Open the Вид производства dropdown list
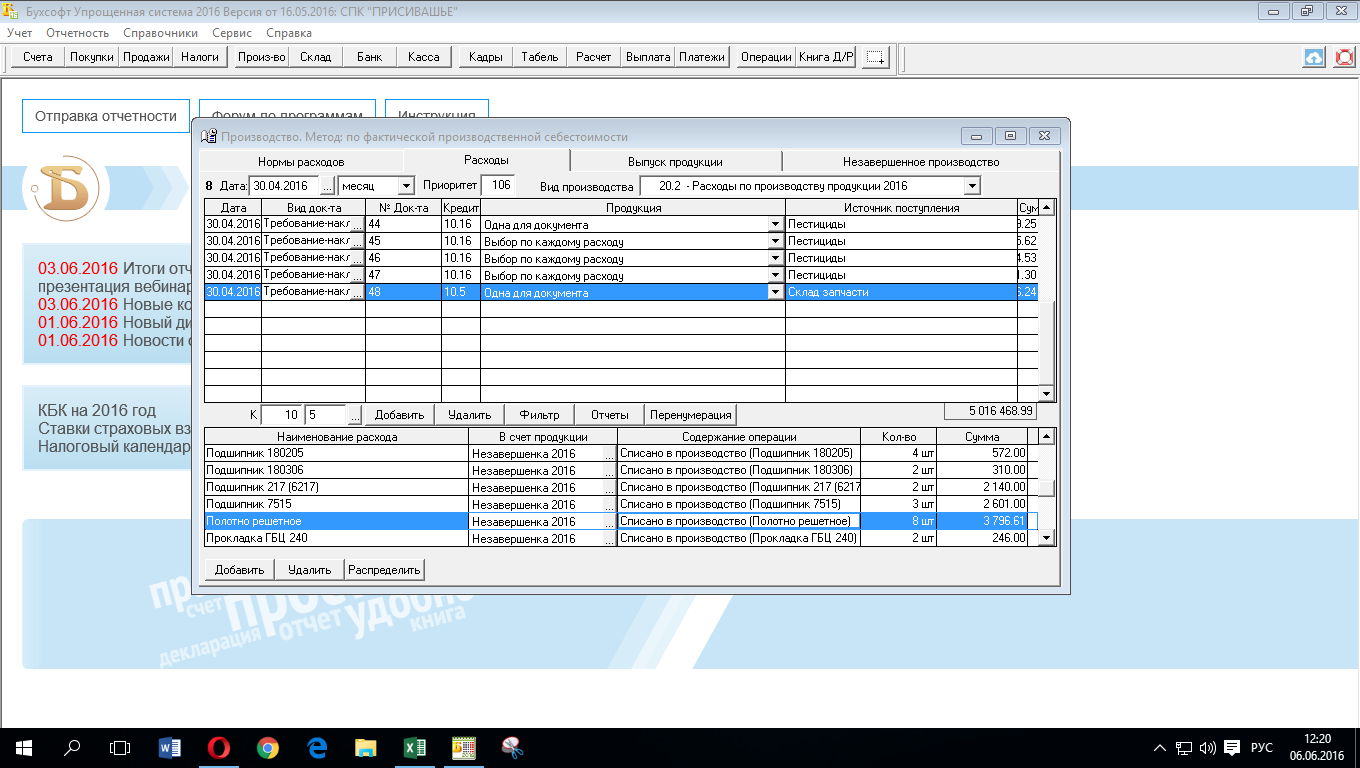1360x768 pixels. click(x=971, y=186)
